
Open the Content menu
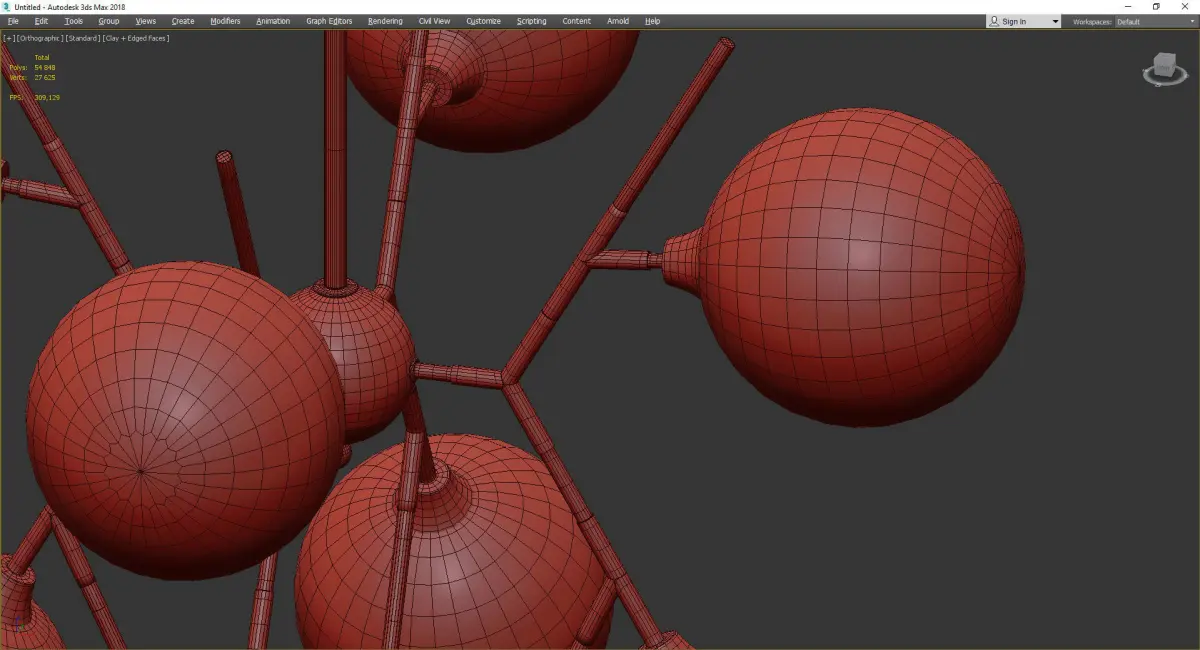point(576,21)
